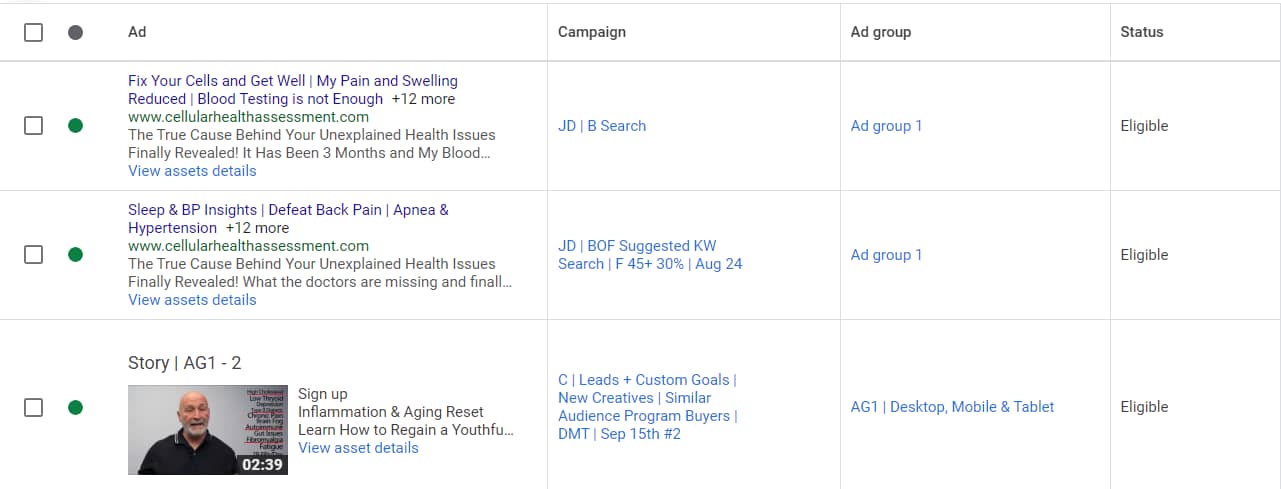Select the Fix Your Cells ad checkbox
Screen dimensions: 1281x489
tap(33, 126)
